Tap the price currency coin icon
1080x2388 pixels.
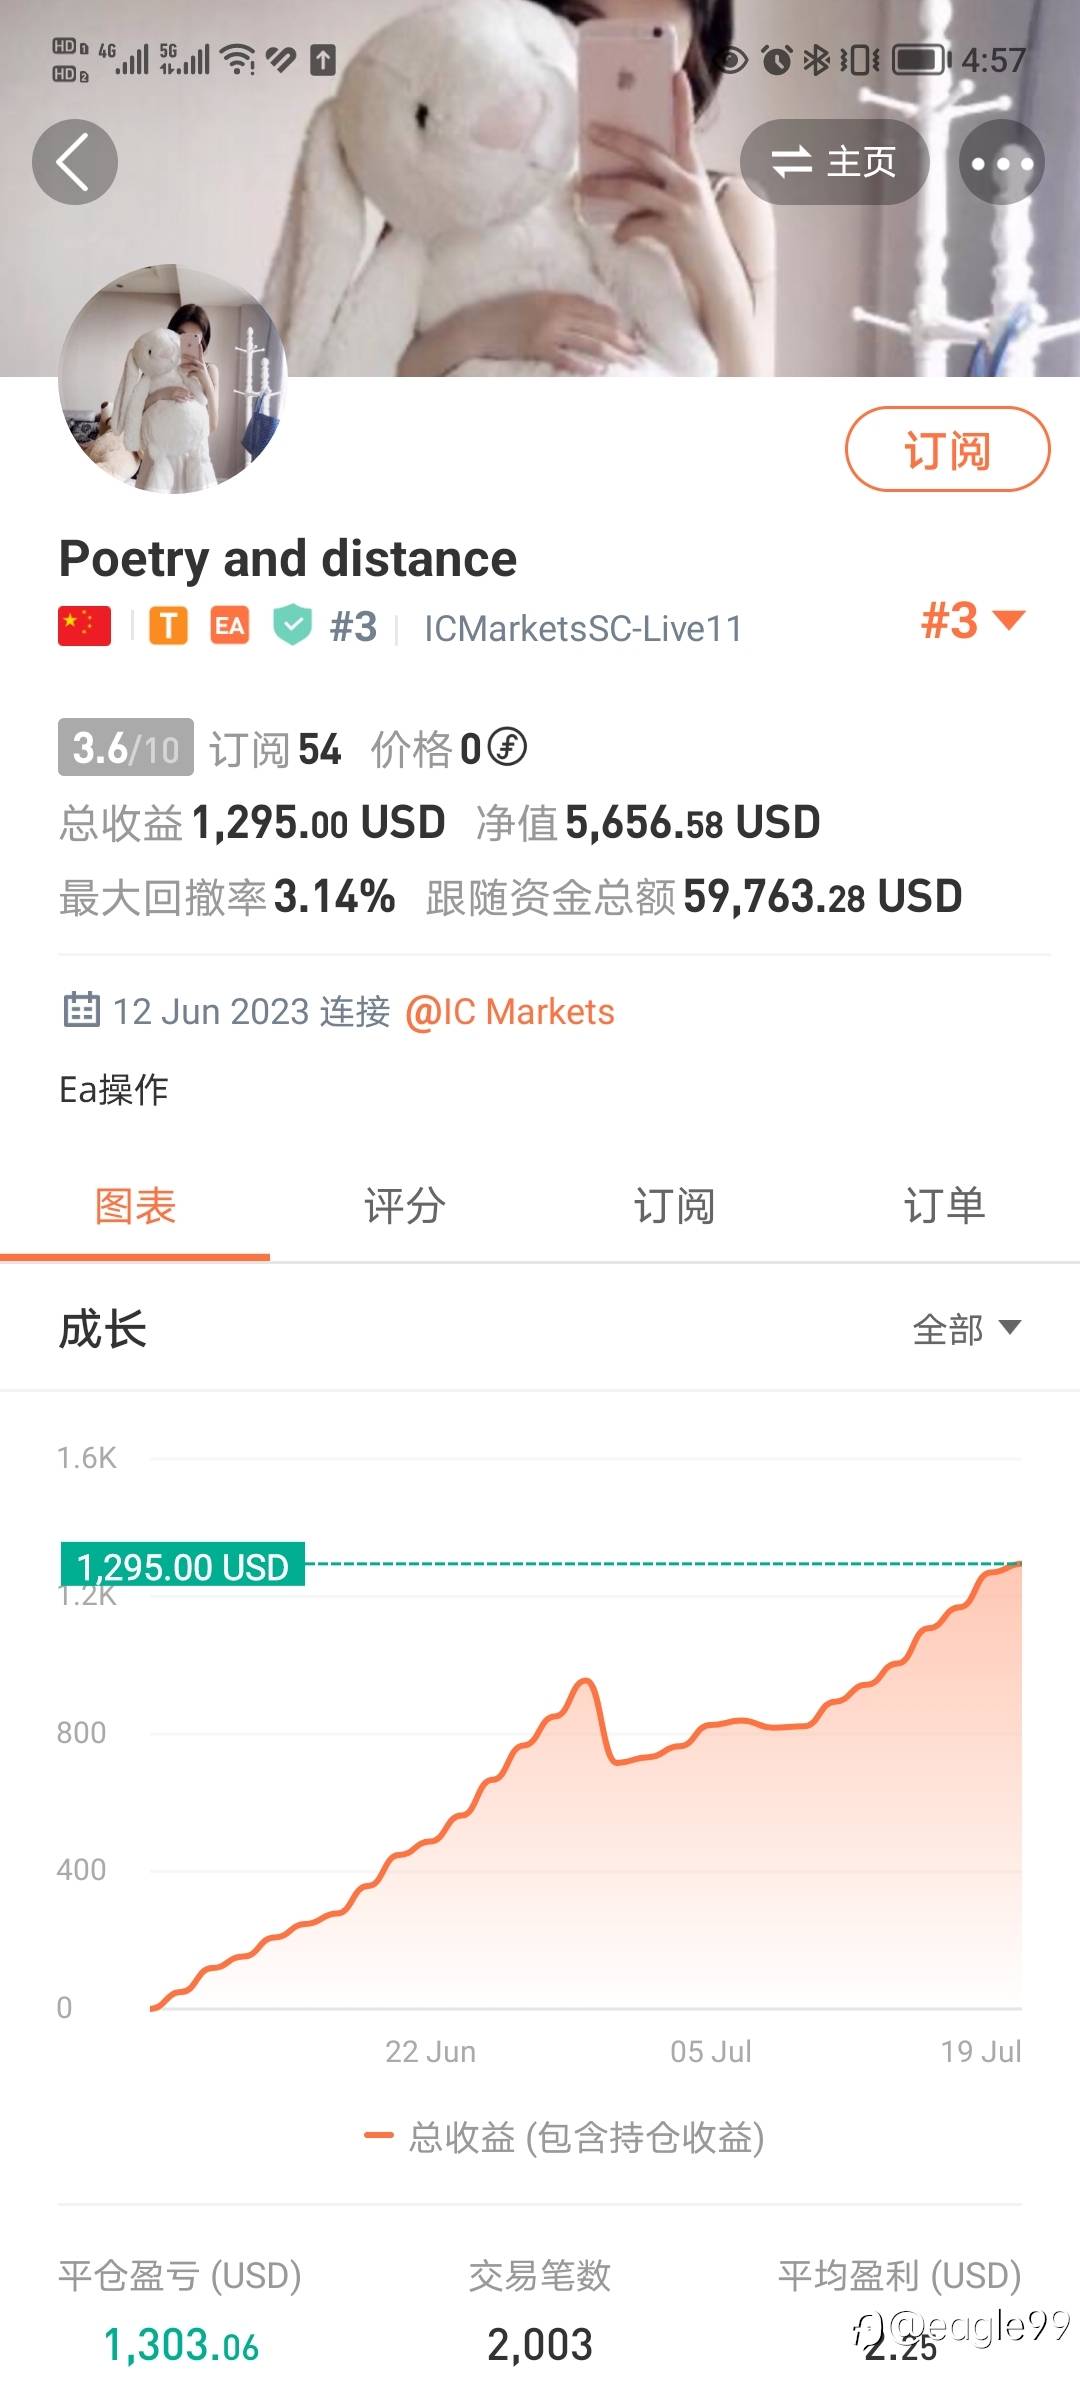[x=508, y=747]
